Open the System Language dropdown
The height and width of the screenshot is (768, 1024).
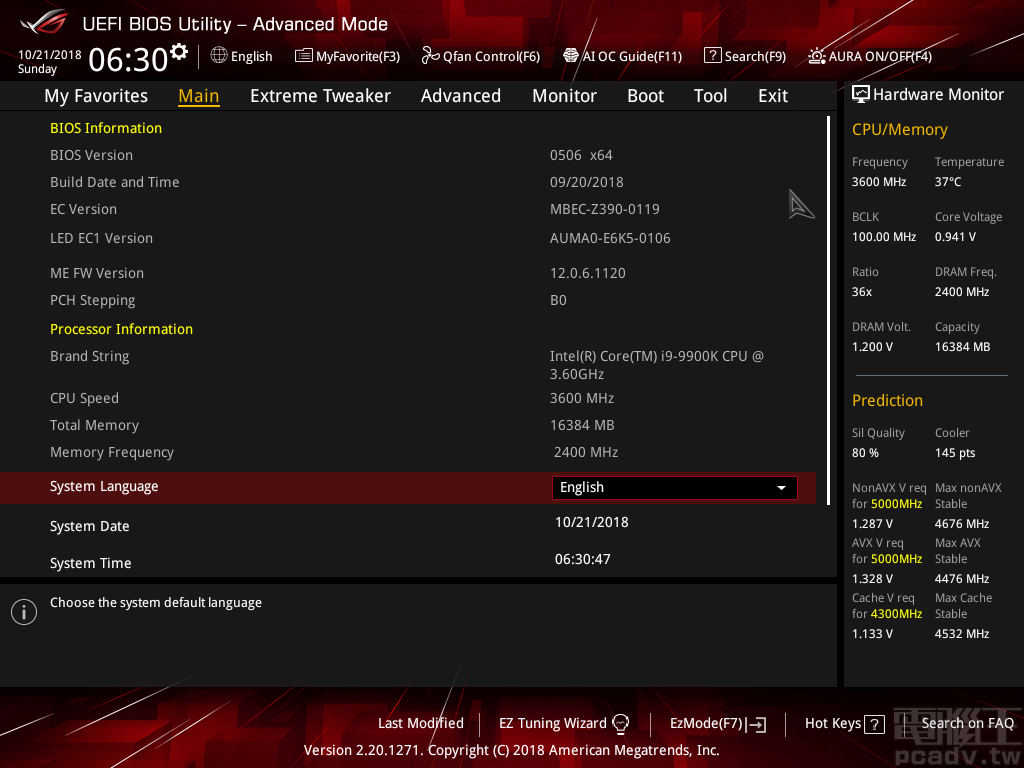coord(675,488)
